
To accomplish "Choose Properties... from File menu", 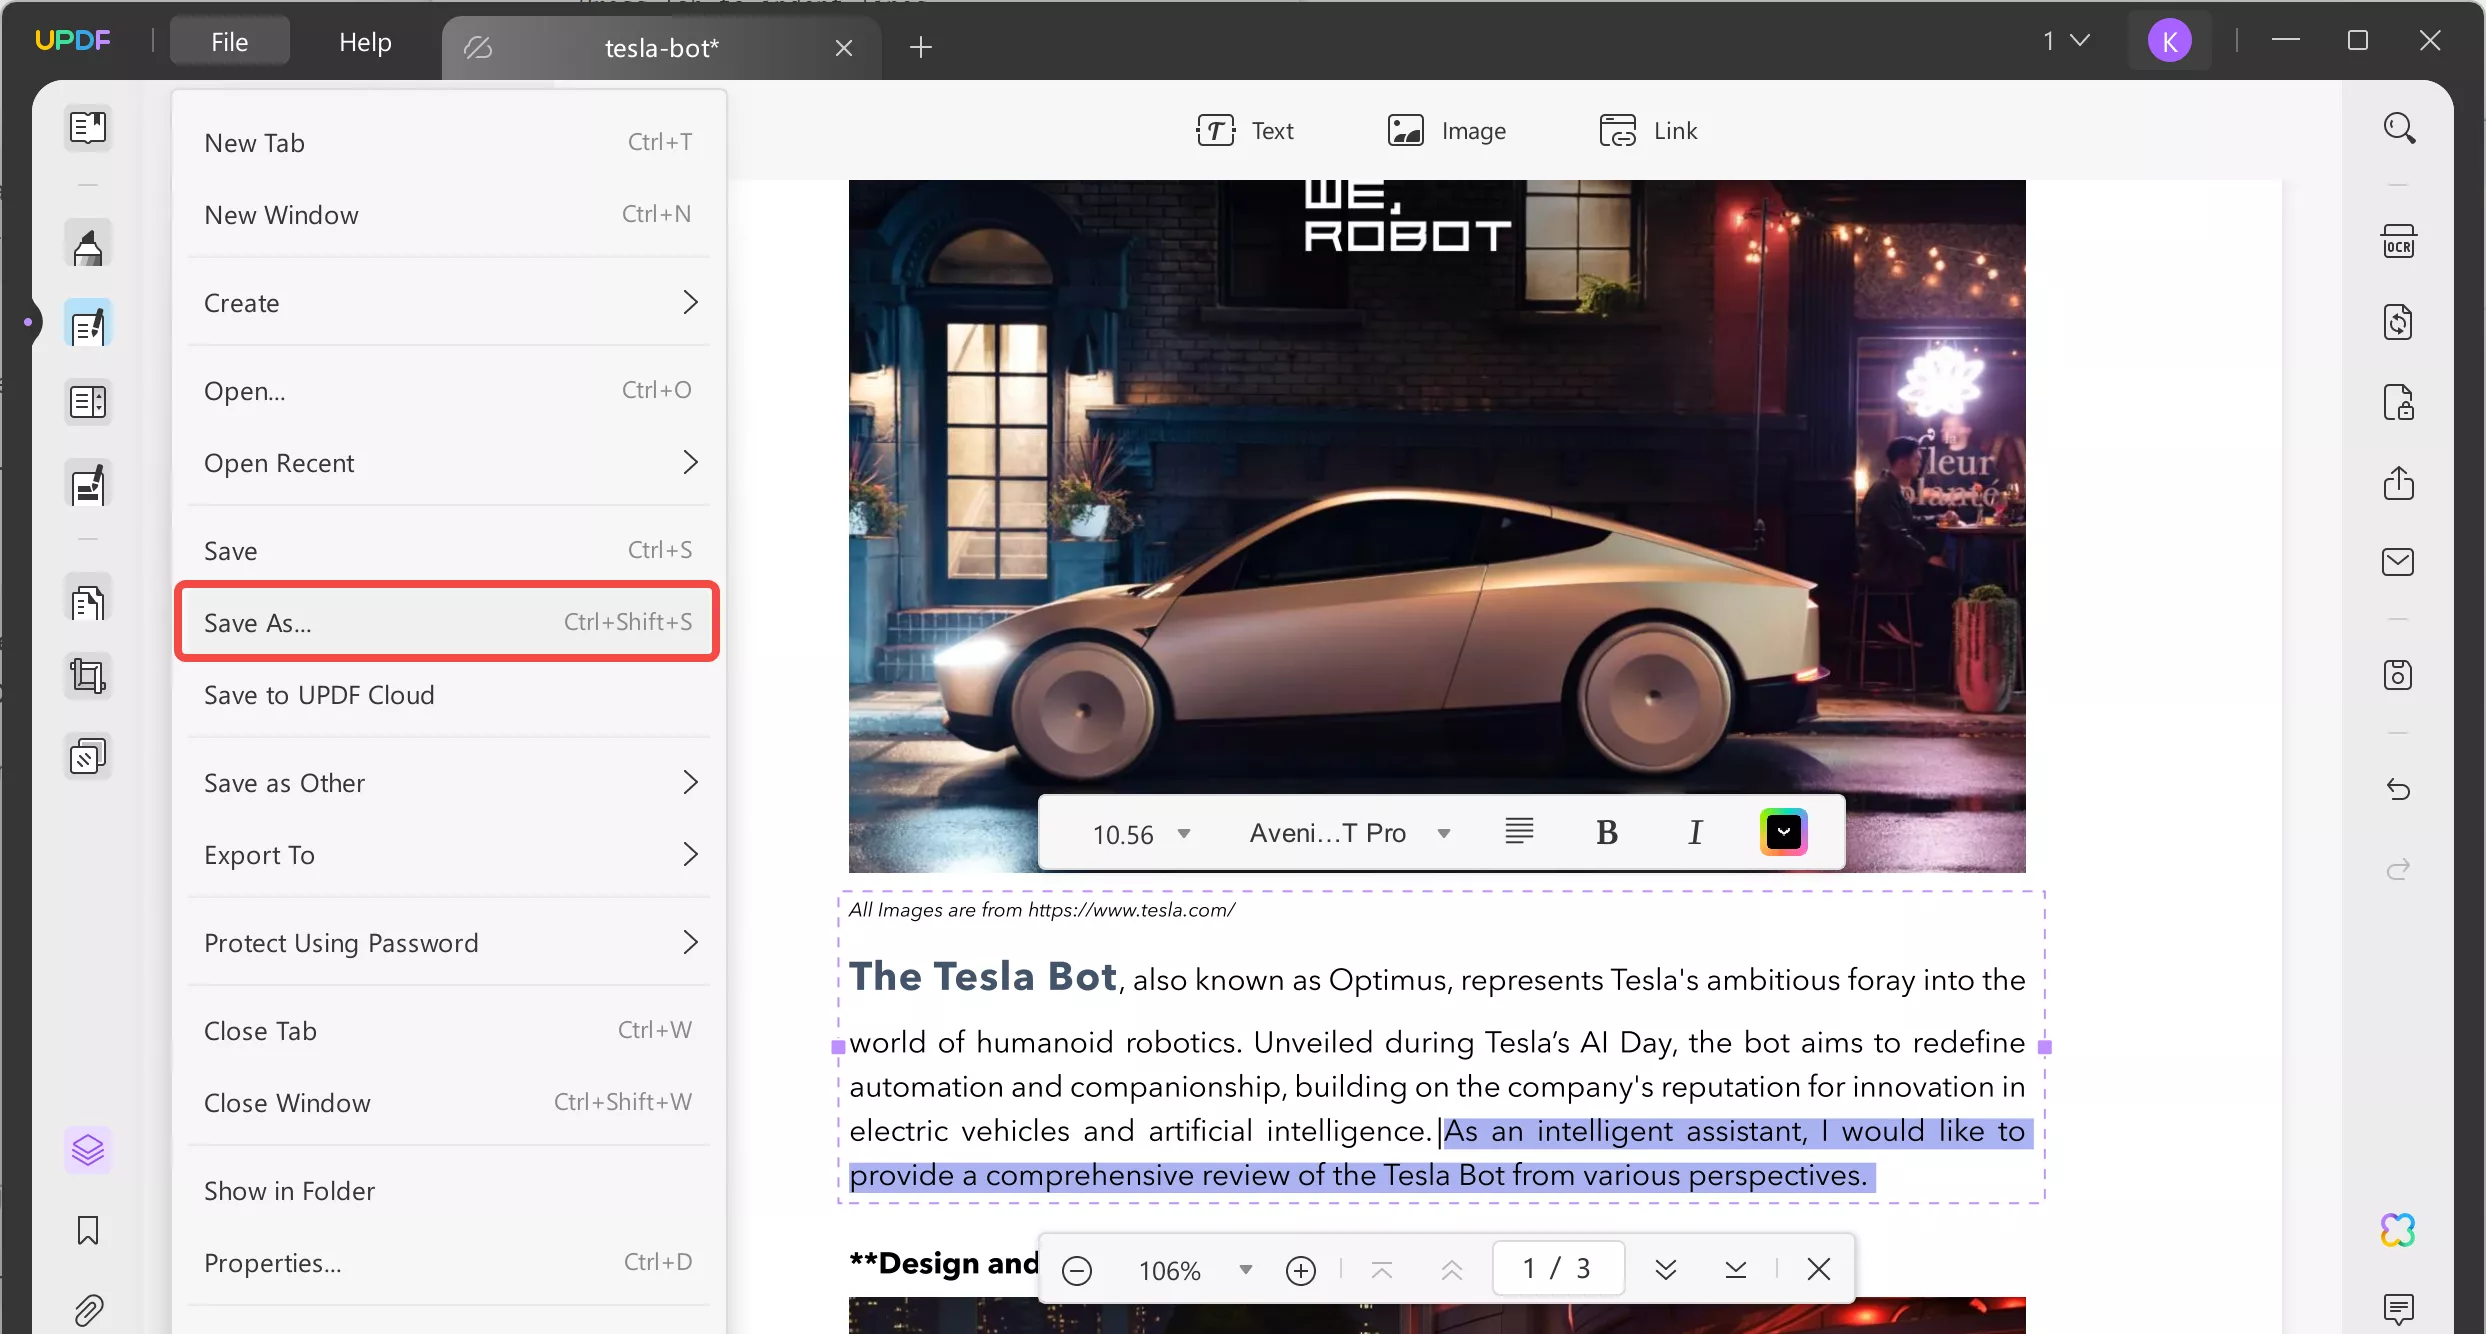I will click(x=448, y=1263).
